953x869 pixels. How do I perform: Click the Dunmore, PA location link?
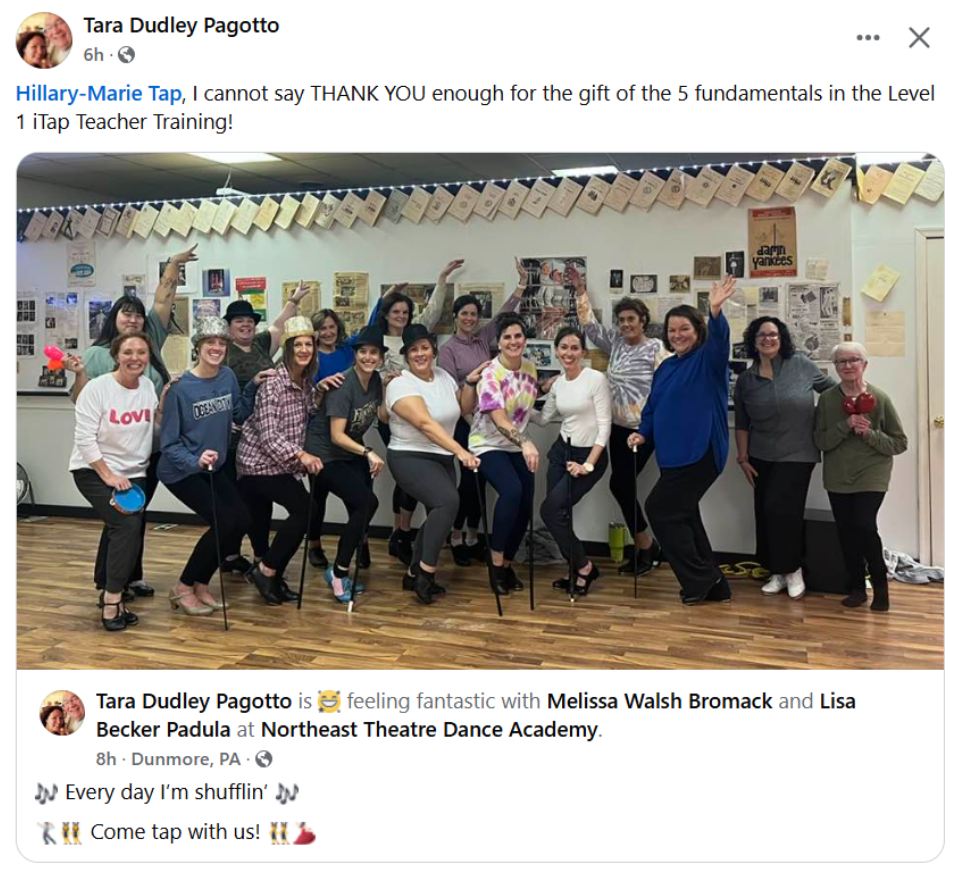(186, 759)
